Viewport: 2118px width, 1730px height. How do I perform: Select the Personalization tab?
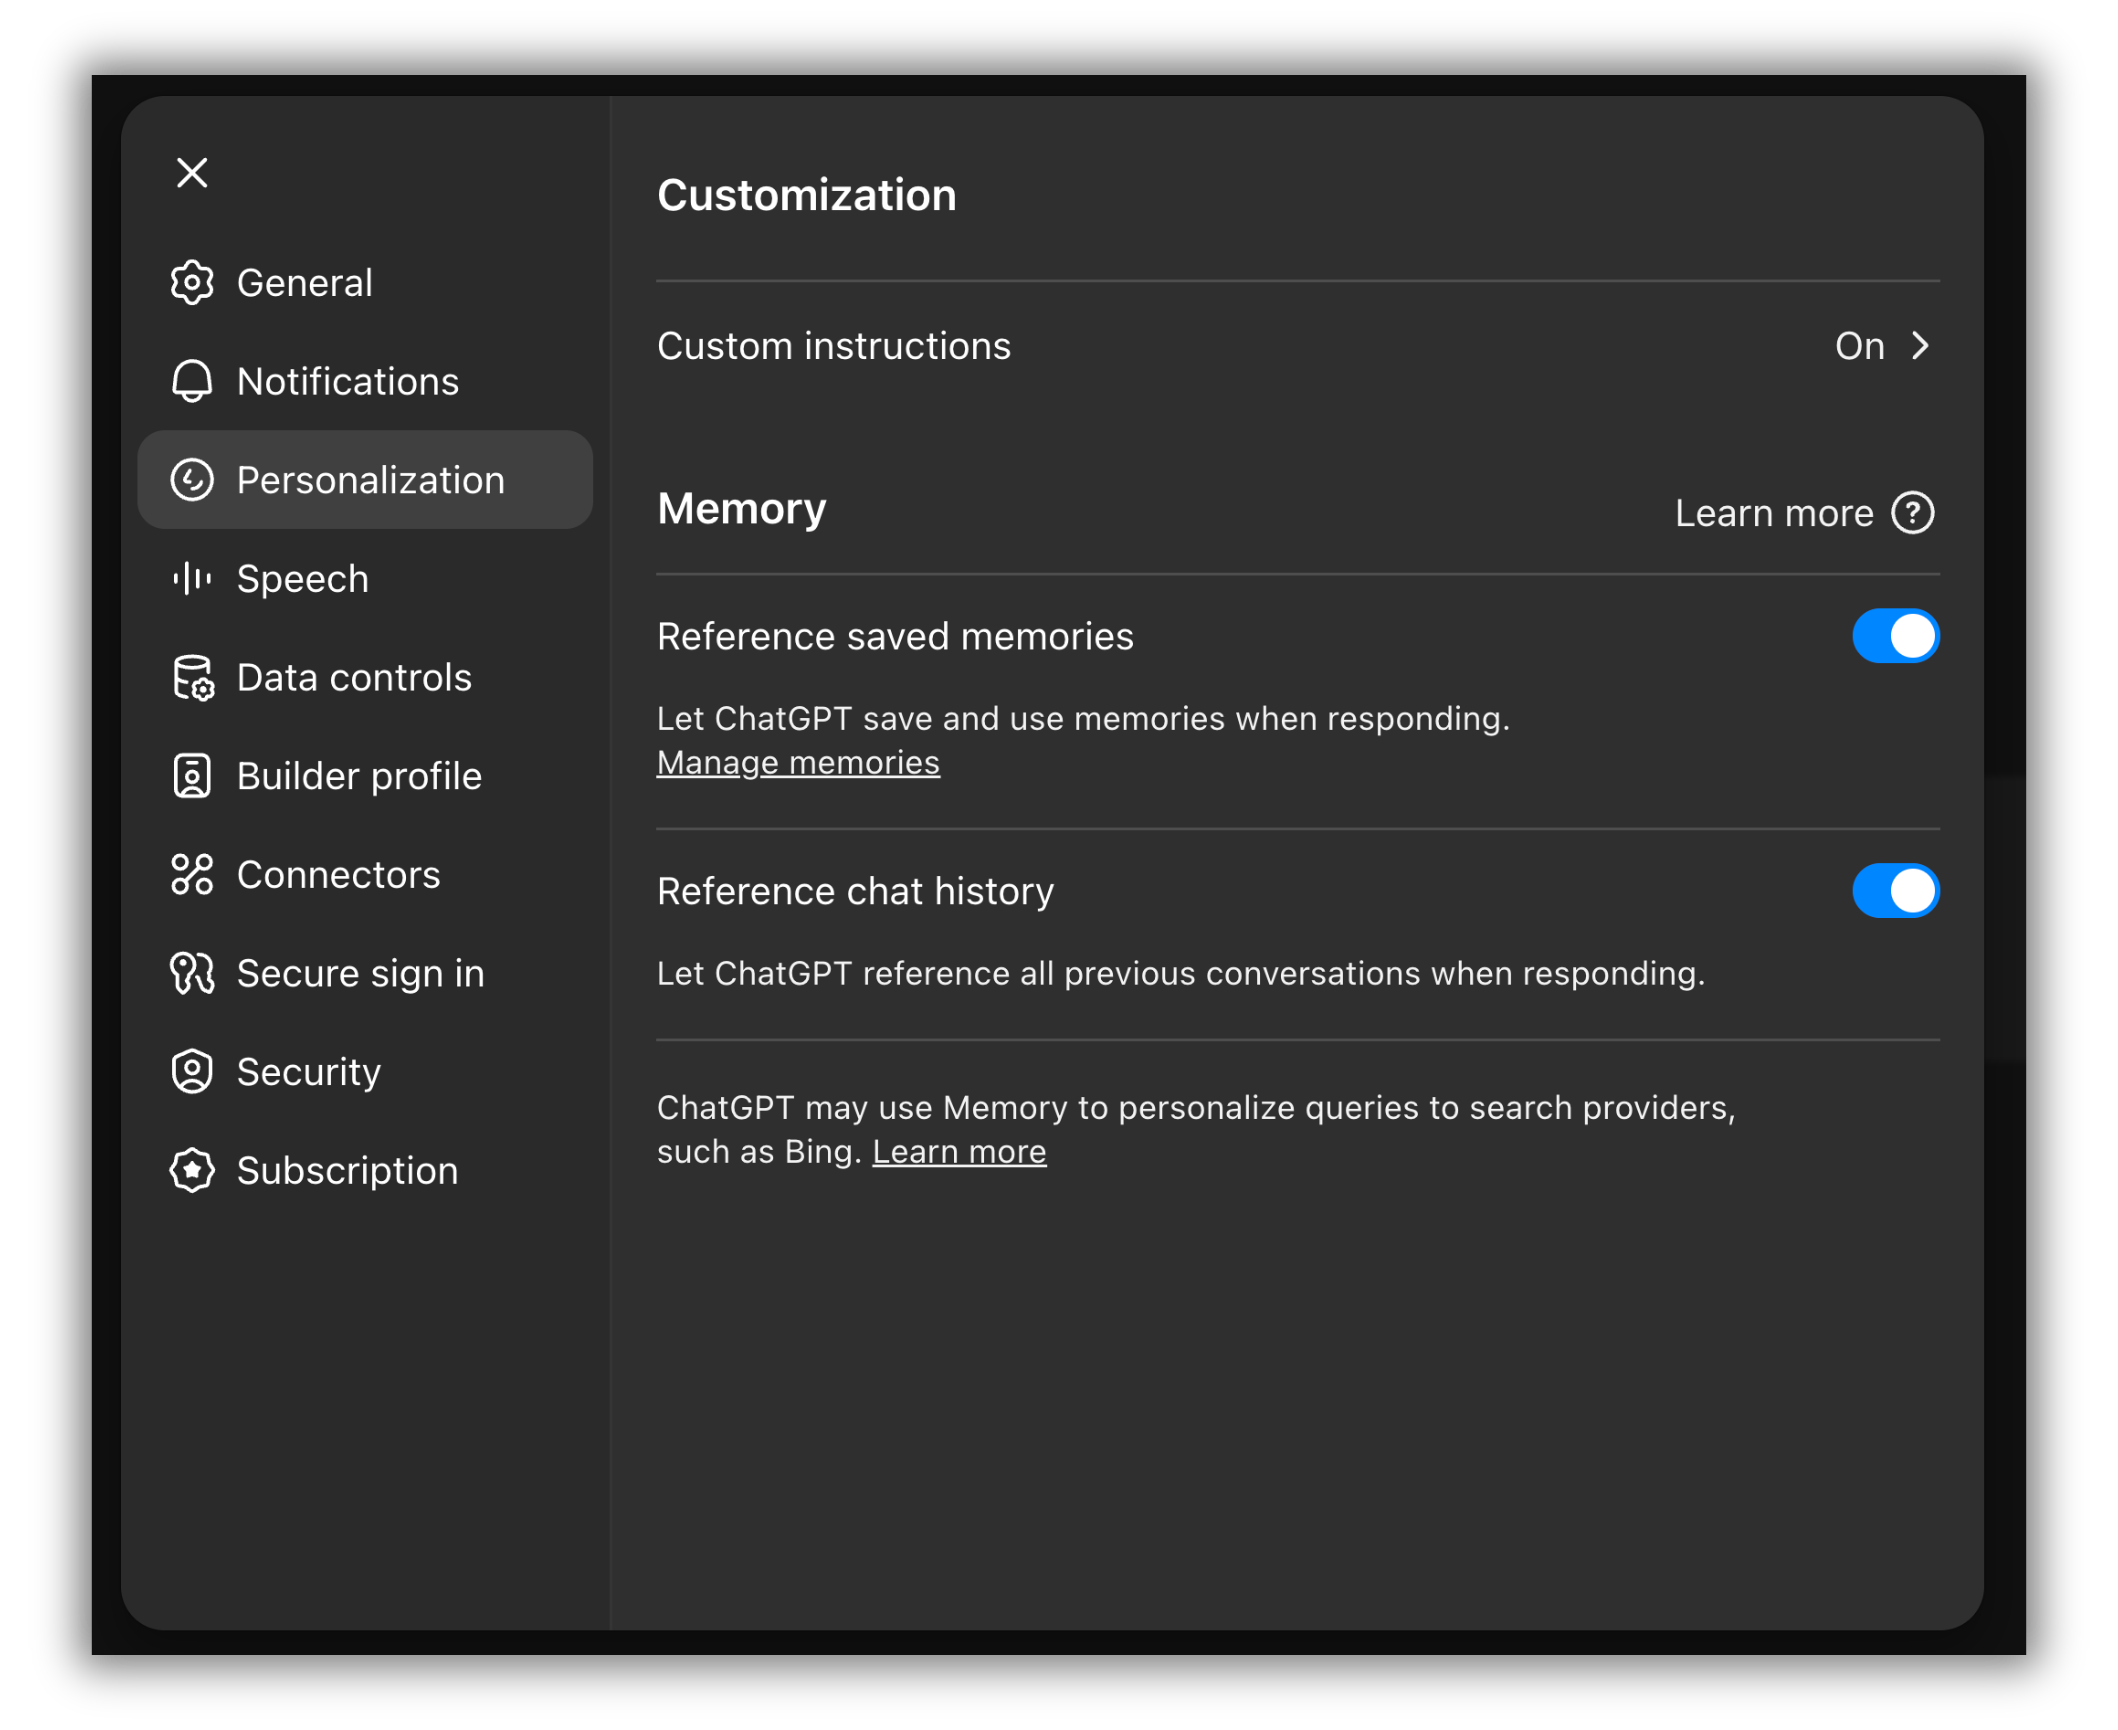point(365,480)
